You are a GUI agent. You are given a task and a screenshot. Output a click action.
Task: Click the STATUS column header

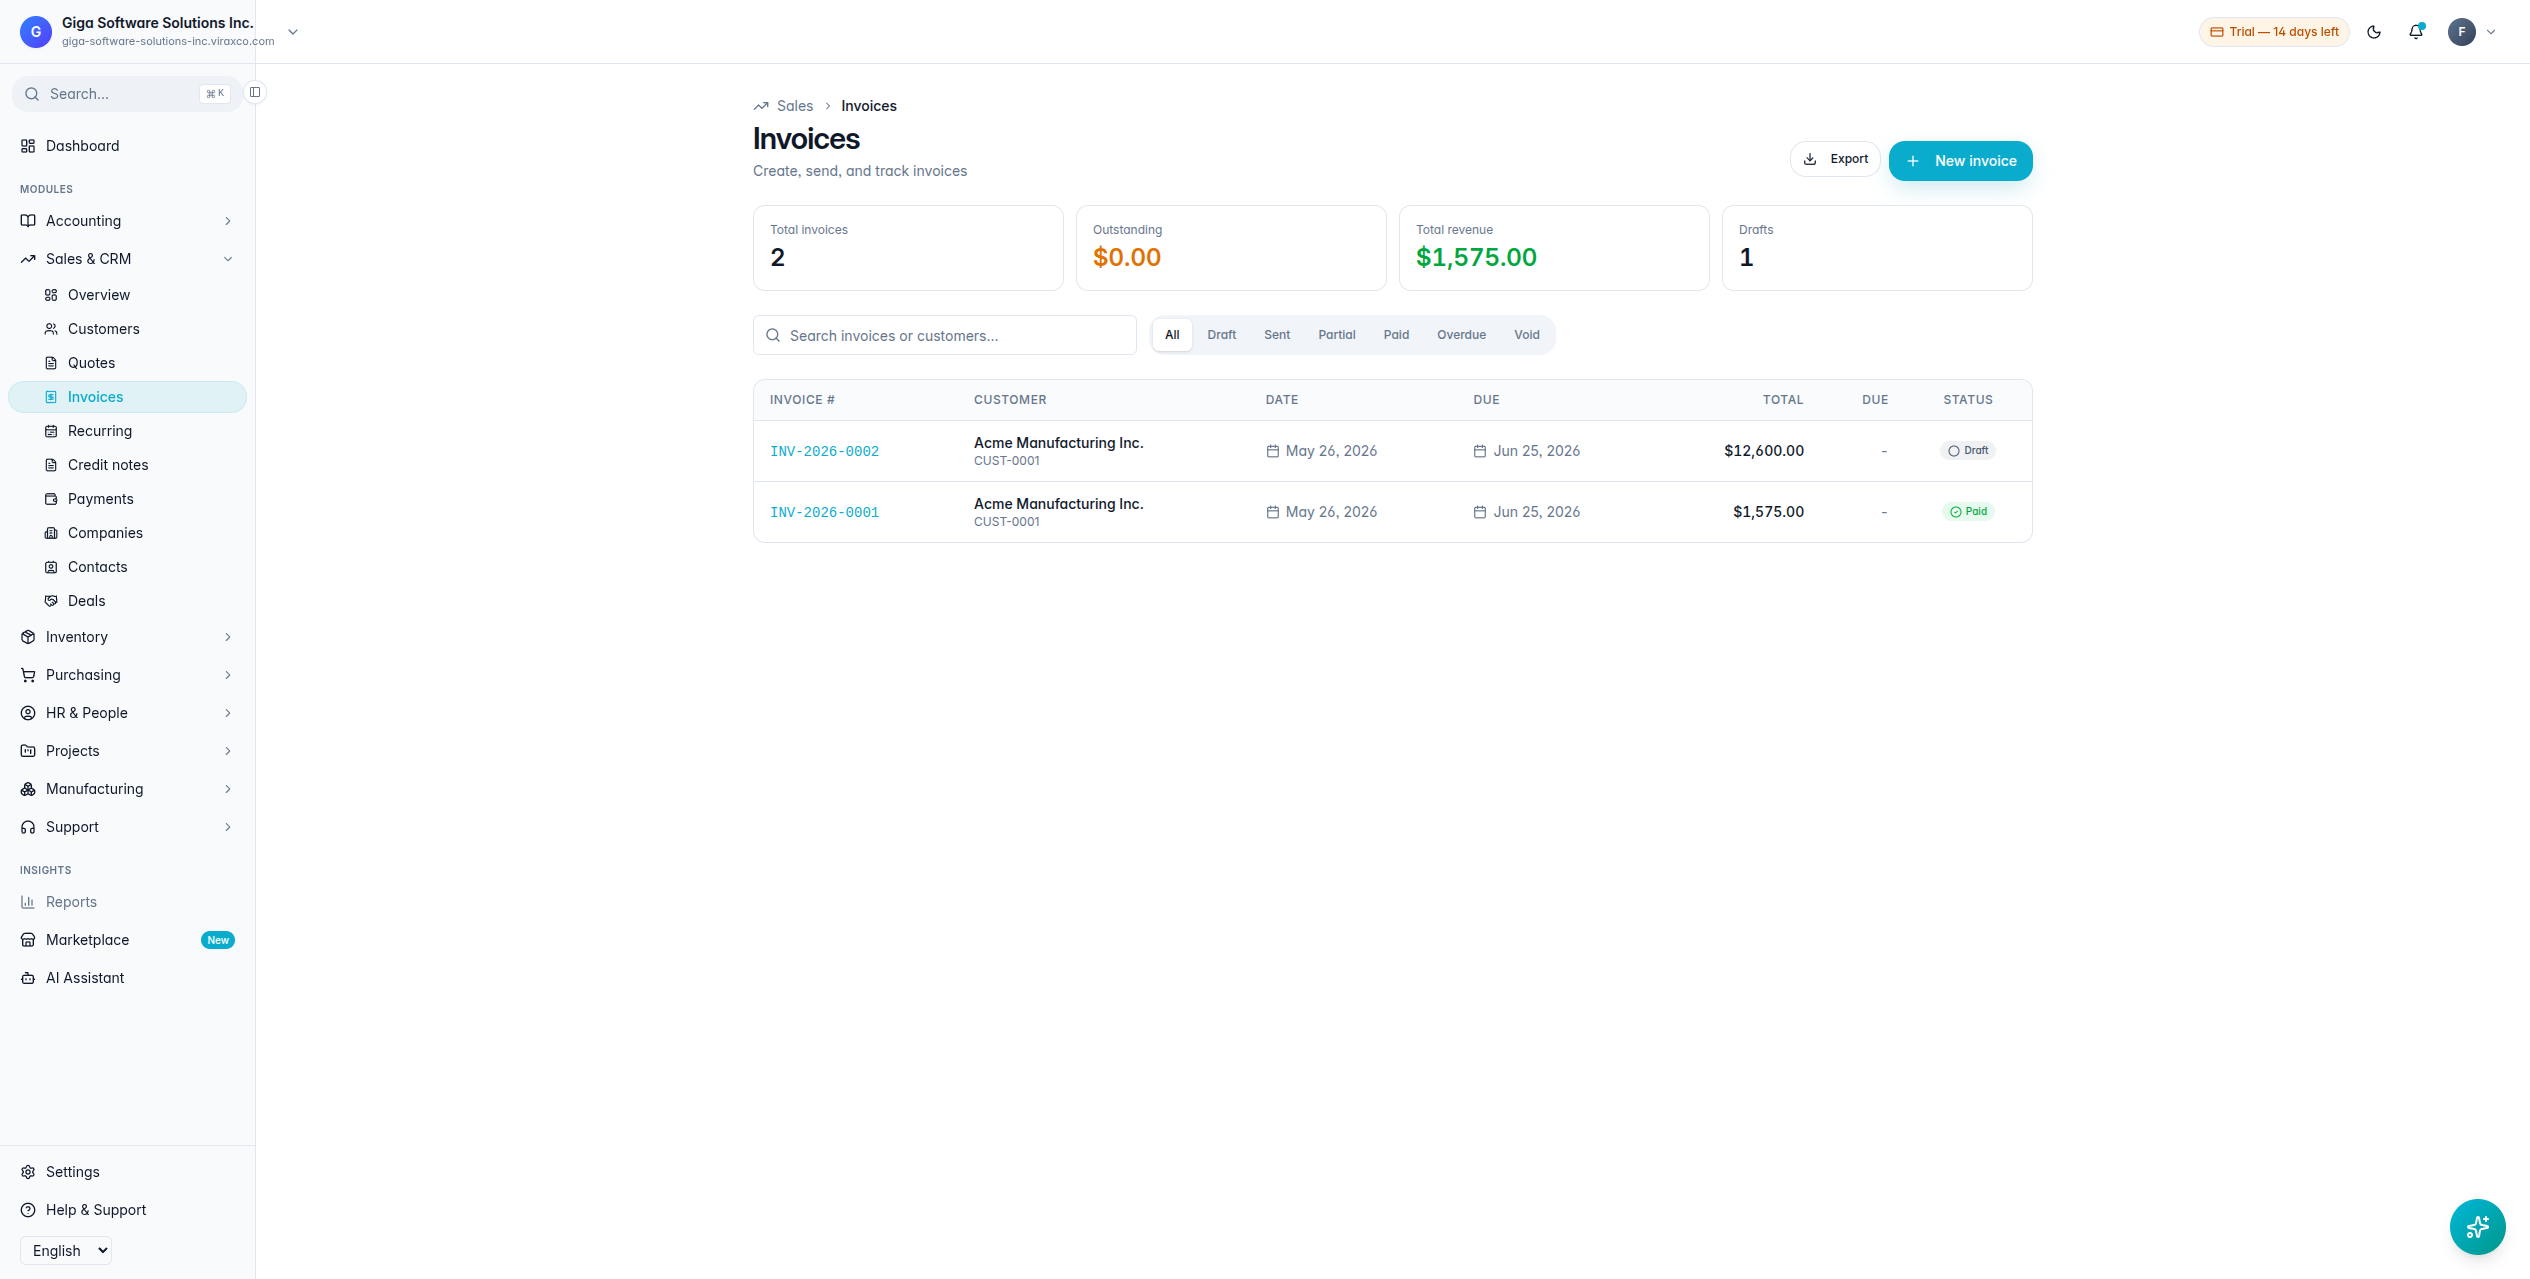[x=1968, y=400]
